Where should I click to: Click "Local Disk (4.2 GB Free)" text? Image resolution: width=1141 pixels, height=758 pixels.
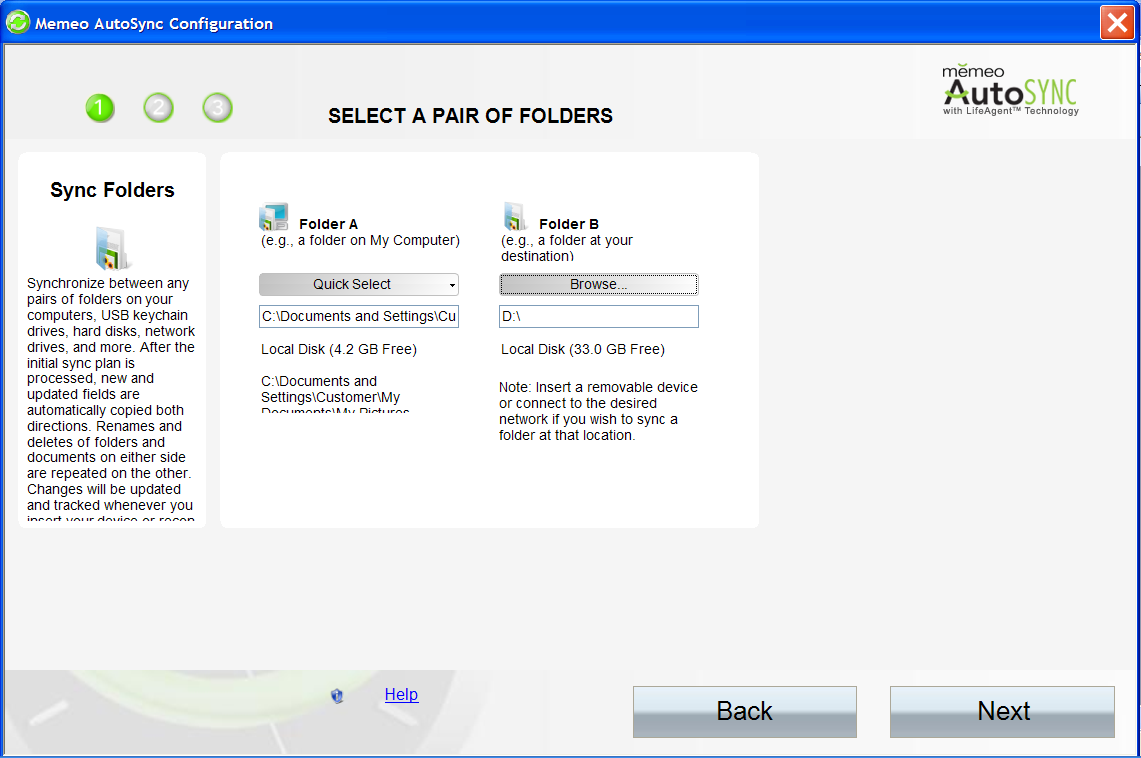pos(339,349)
